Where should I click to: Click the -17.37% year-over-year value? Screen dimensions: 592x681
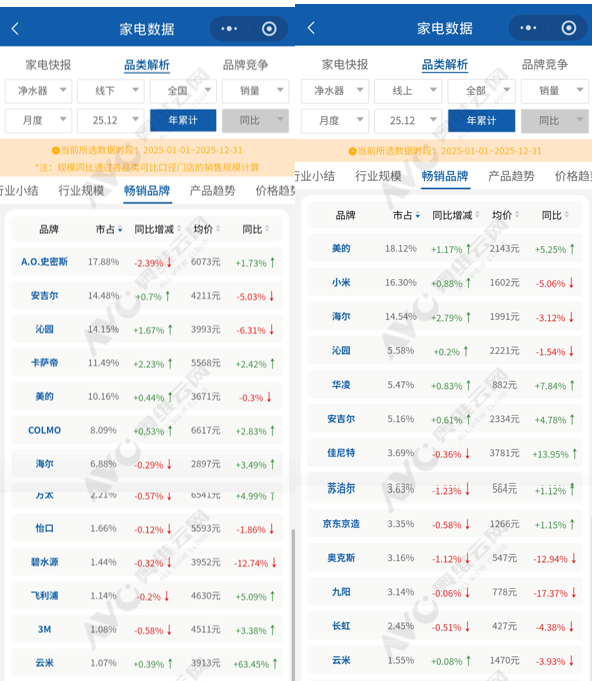point(550,593)
